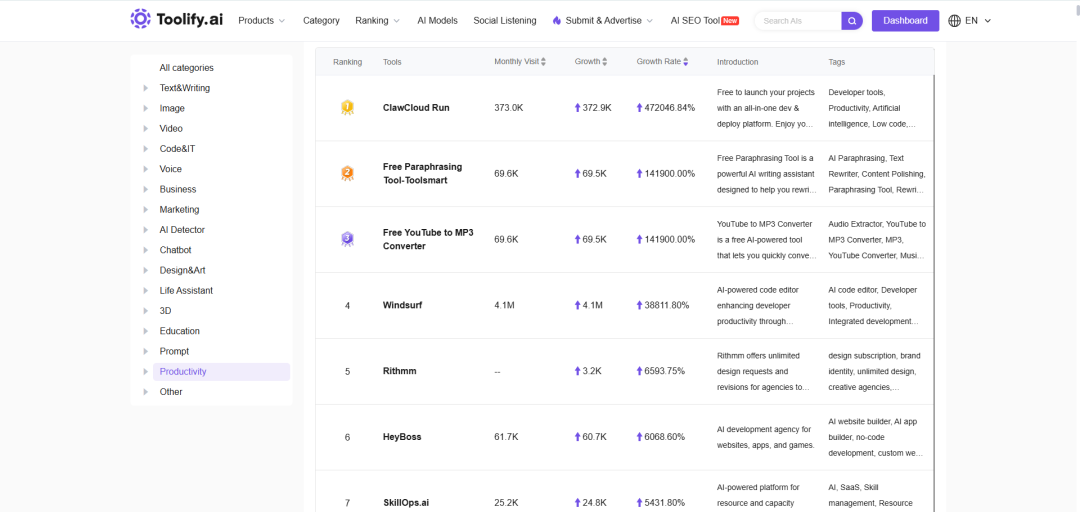This screenshot has width=1080, height=512.
Task: Expand the Productivity category arrow
Action: pos(145,371)
